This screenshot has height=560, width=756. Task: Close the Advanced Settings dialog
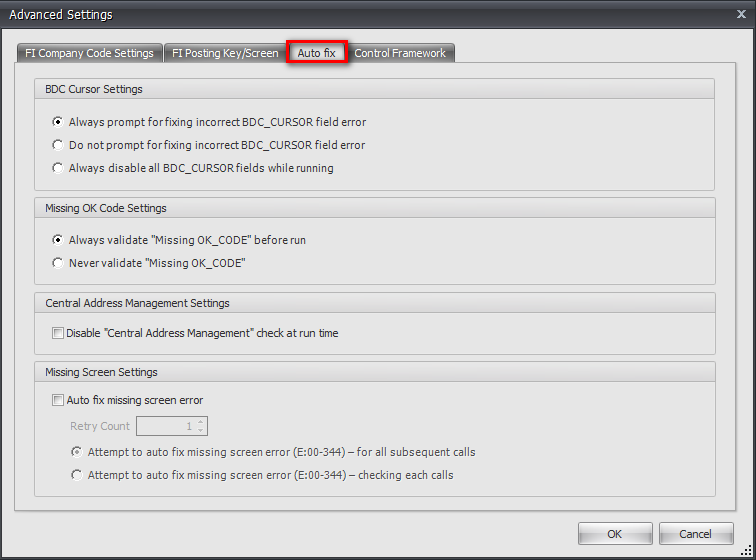click(x=742, y=14)
